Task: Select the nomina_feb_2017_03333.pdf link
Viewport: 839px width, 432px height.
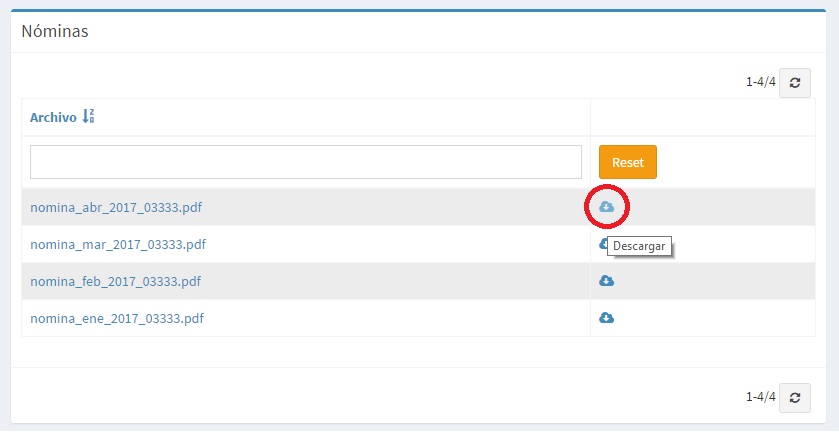Action: [116, 281]
